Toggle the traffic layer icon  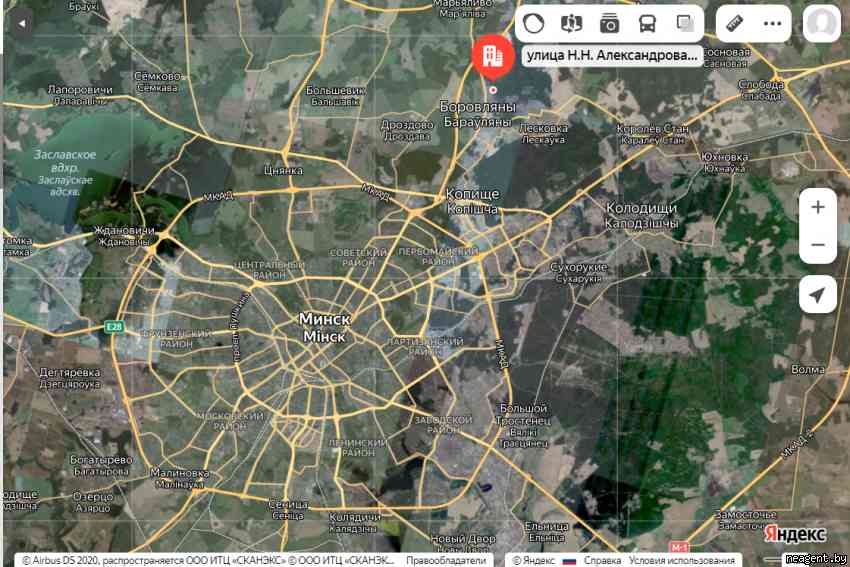pos(534,23)
